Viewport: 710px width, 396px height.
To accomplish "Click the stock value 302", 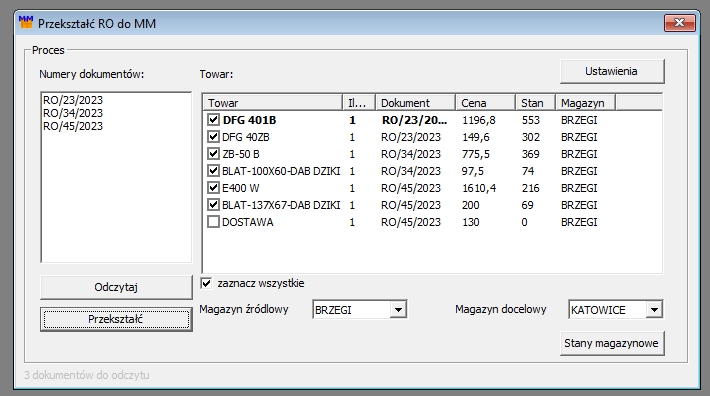I will (x=531, y=137).
